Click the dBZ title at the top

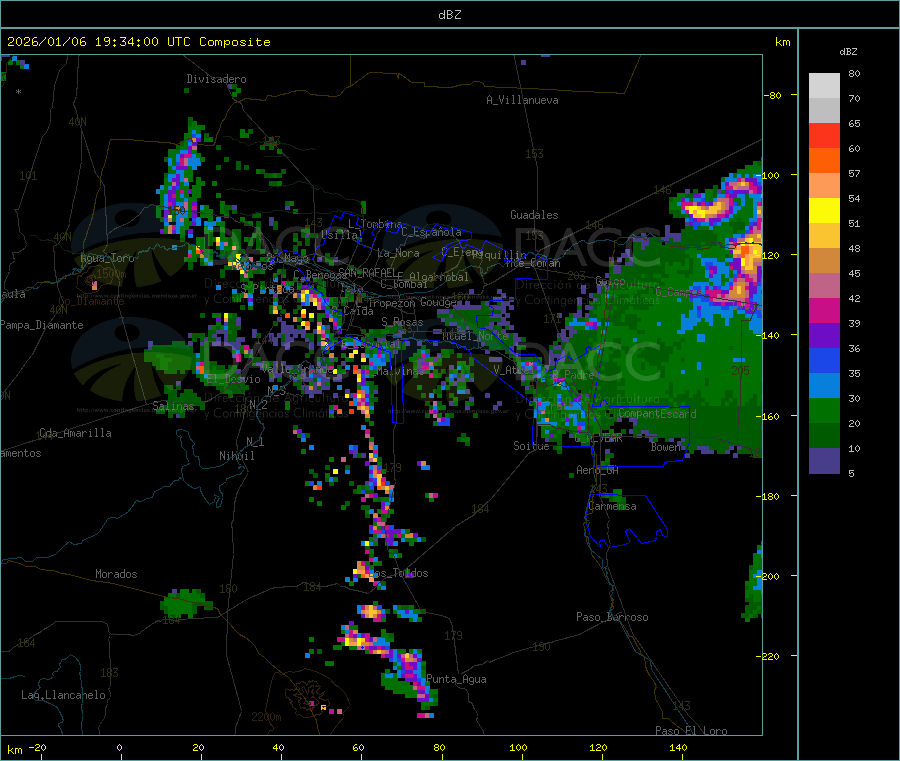click(449, 15)
